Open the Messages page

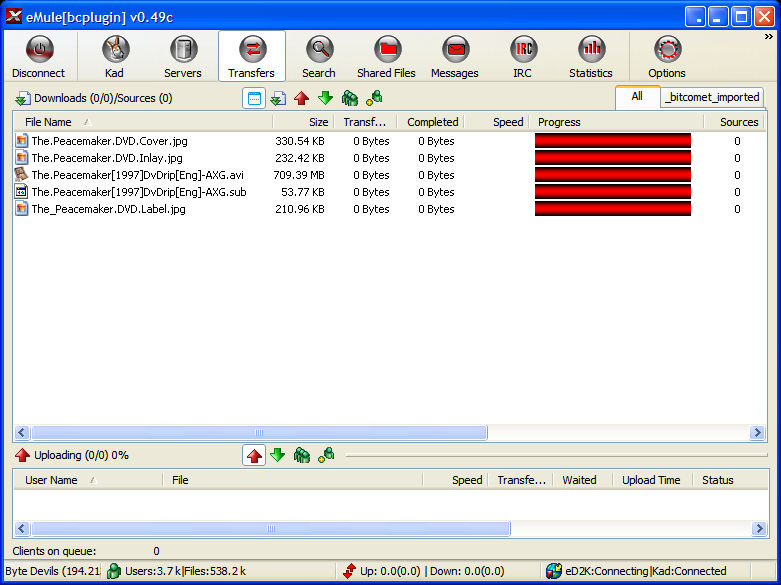(x=455, y=56)
